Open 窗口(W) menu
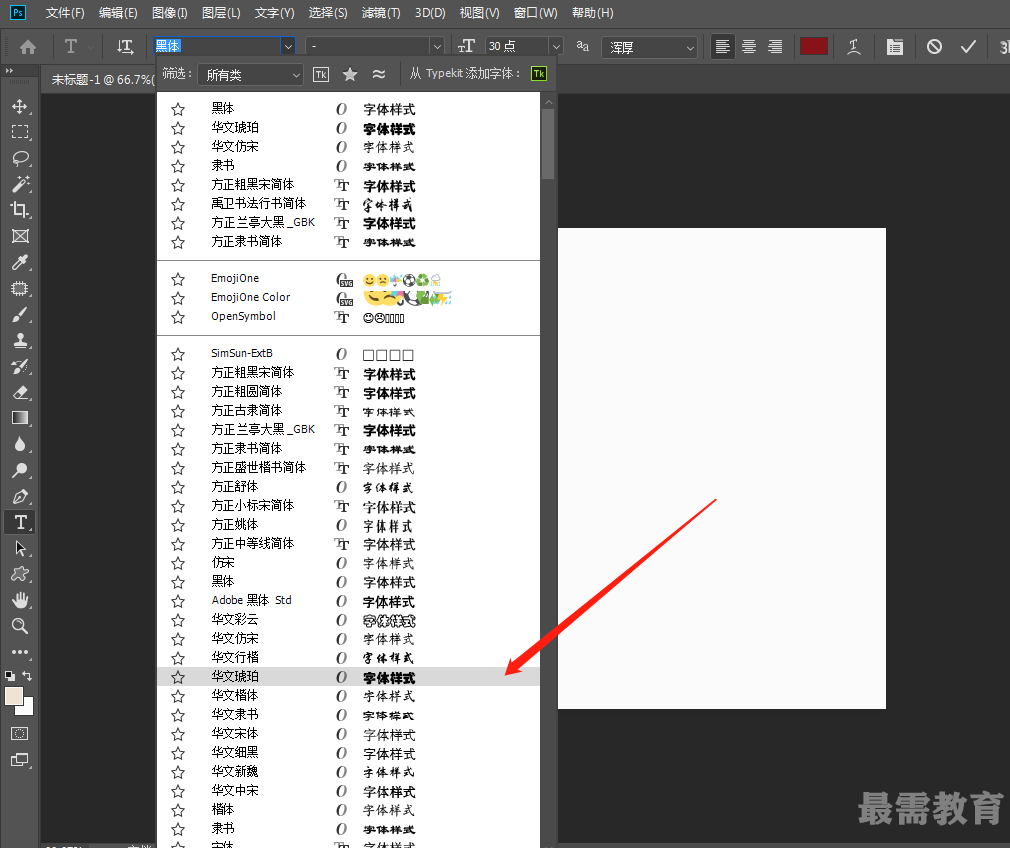The image size is (1010, 848). pyautogui.click(x=535, y=13)
